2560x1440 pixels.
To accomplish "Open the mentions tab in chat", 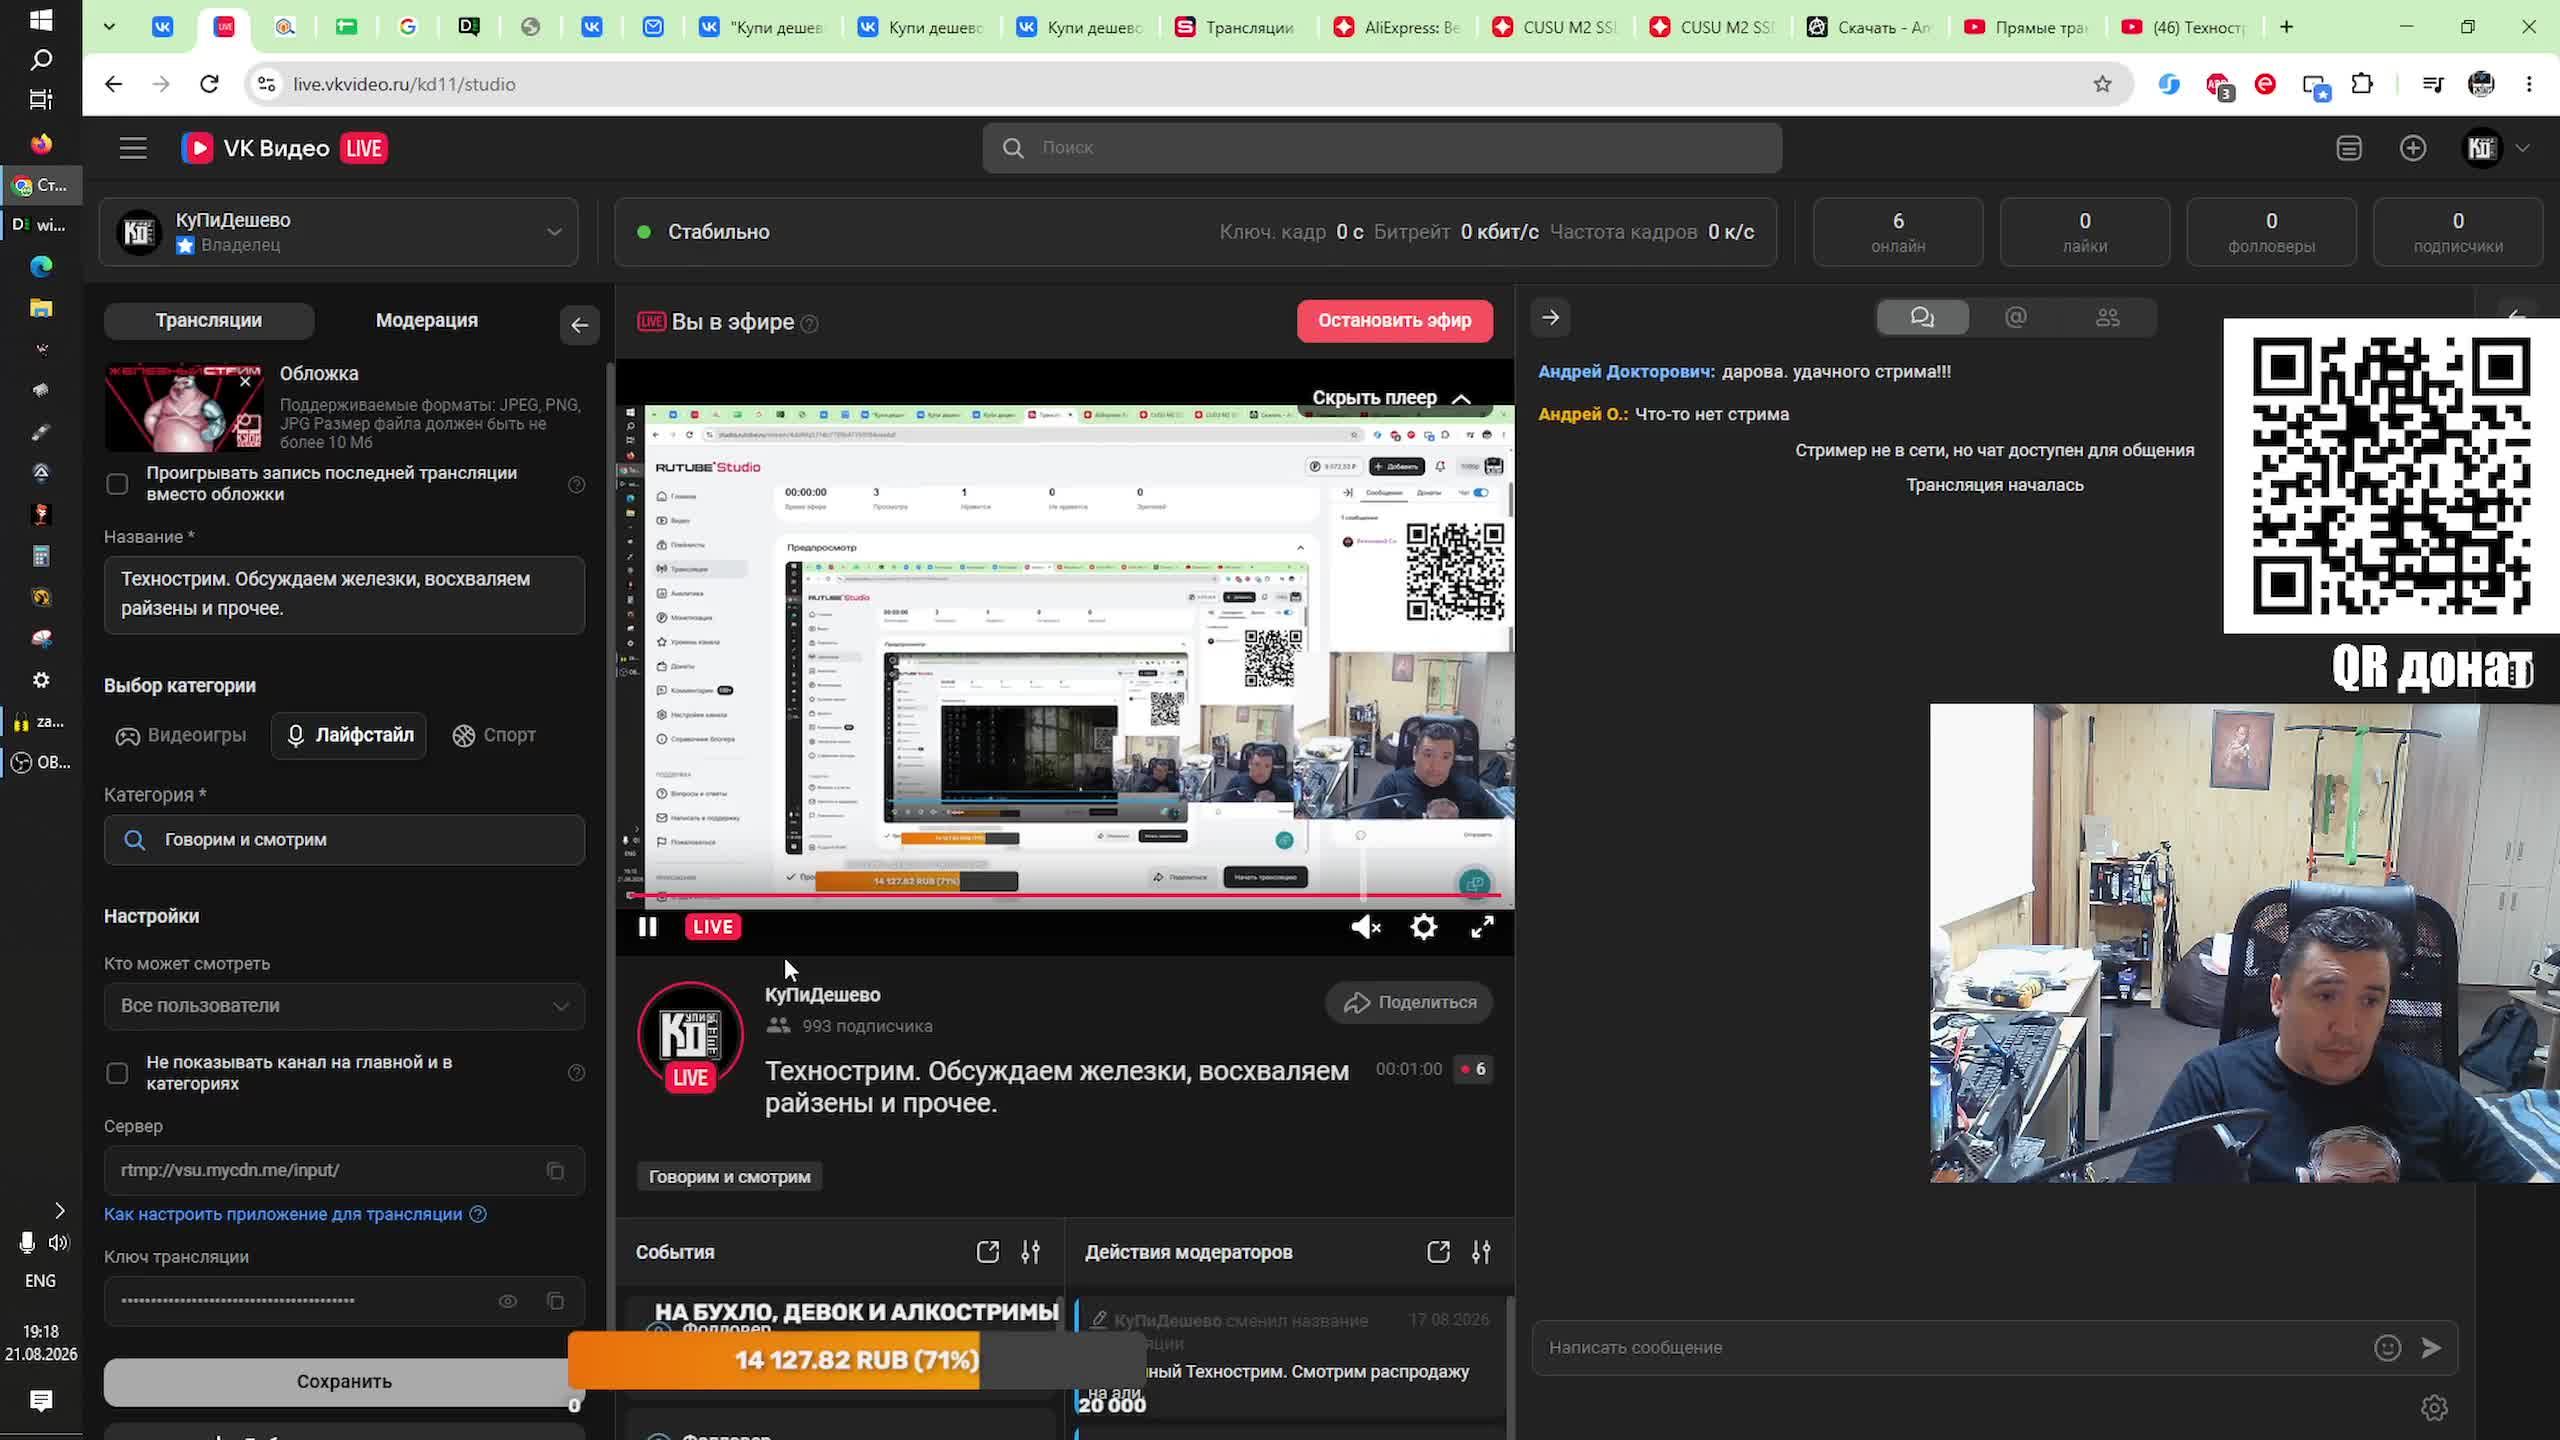I will coord(2015,318).
